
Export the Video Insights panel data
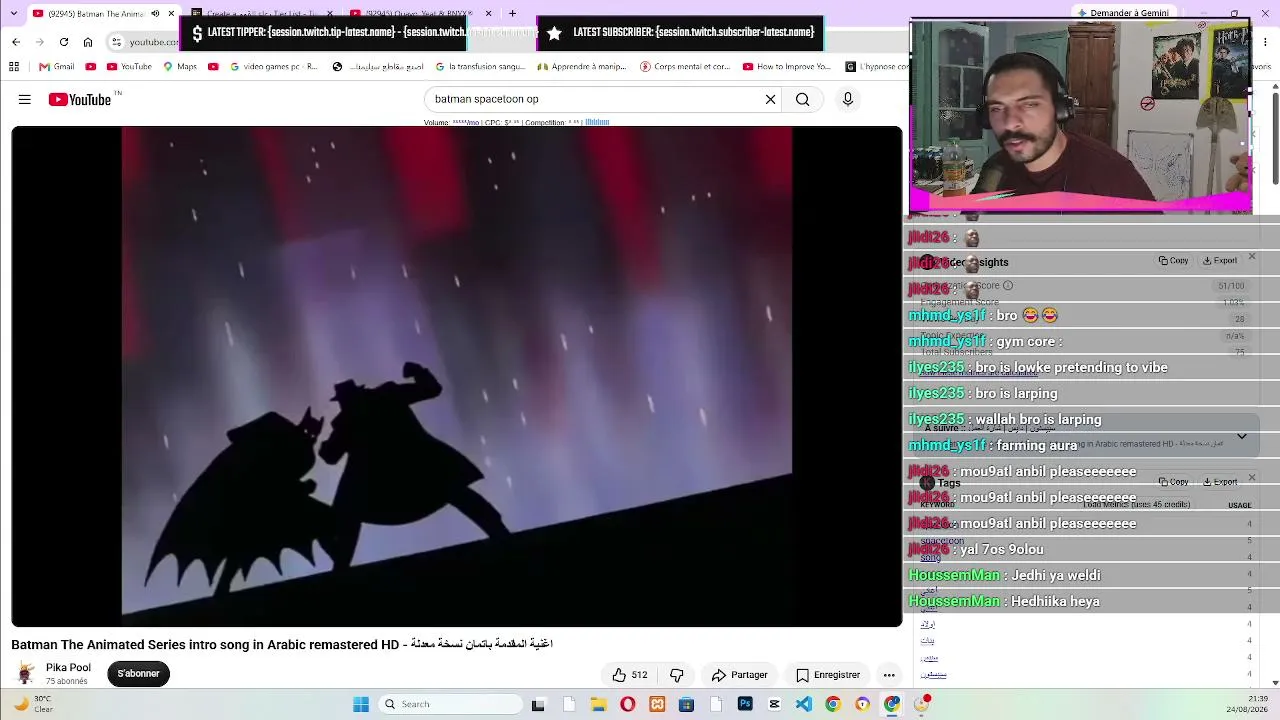[1220, 260]
